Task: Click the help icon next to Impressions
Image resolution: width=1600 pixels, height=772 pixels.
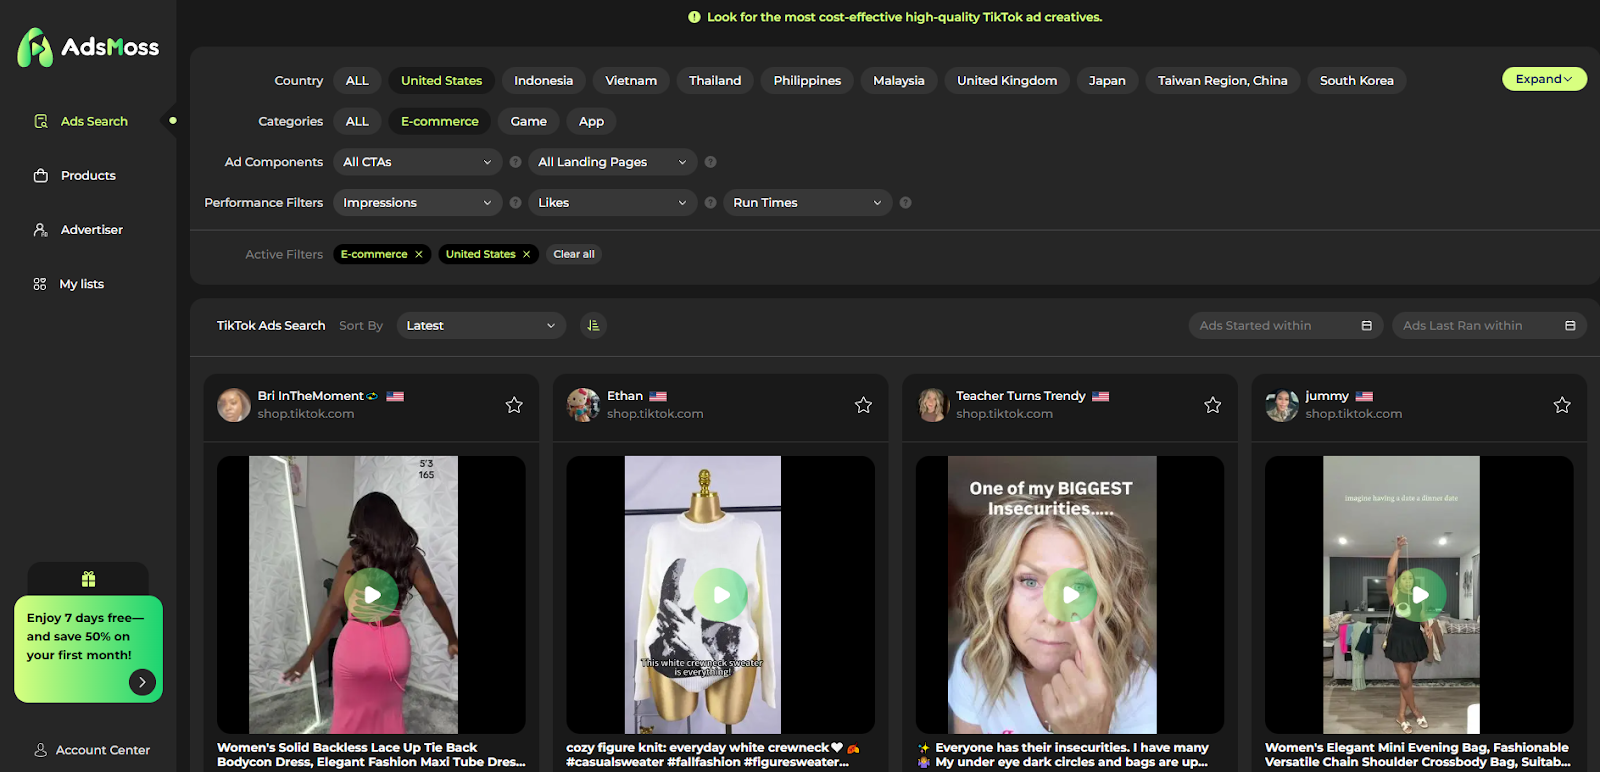Action: point(515,203)
